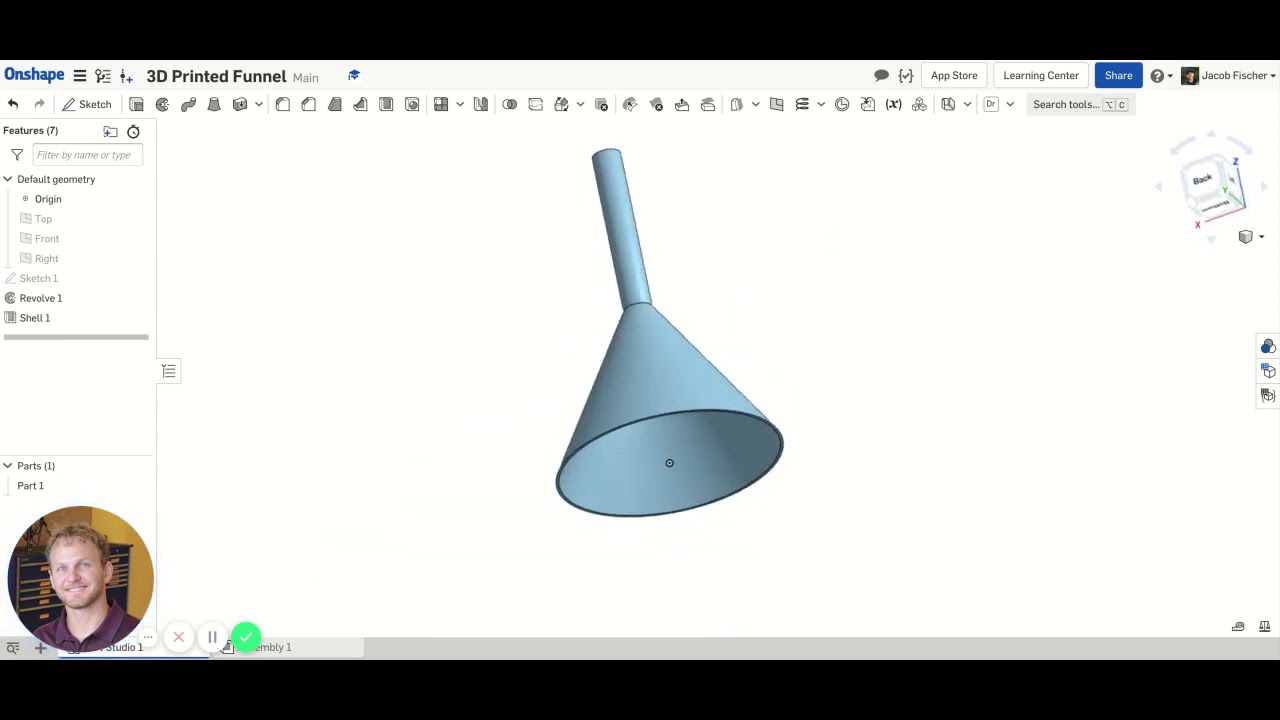Click the Redo arrow in toolbar
This screenshot has width=1280, height=720.
point(39,104)
